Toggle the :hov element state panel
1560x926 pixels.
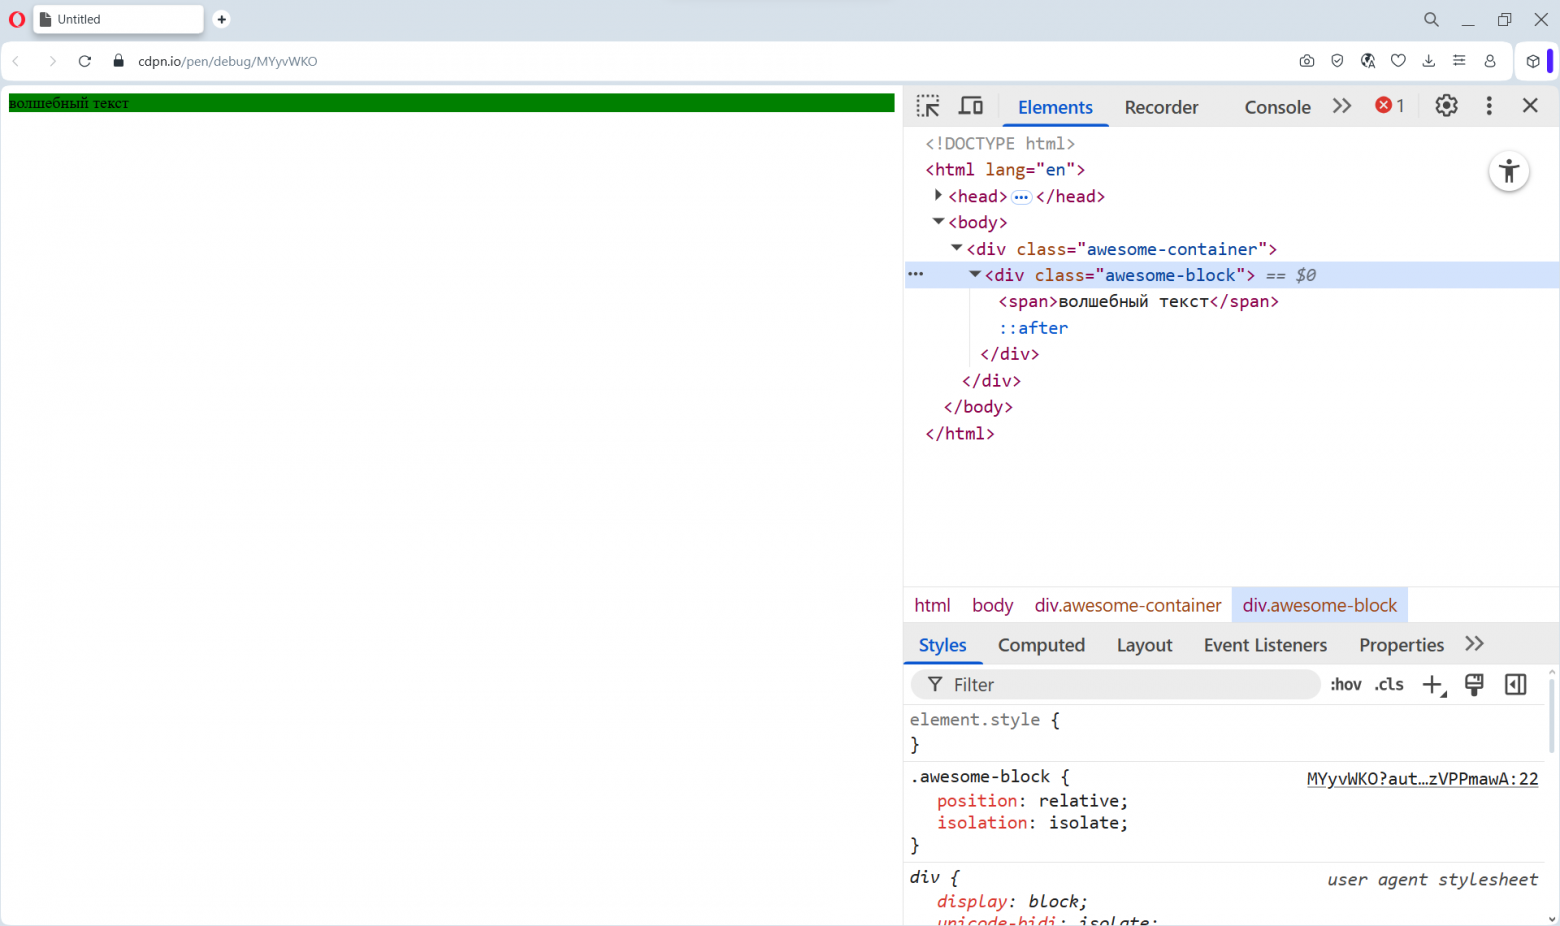pyautogui.click(x=1346, y=685)
